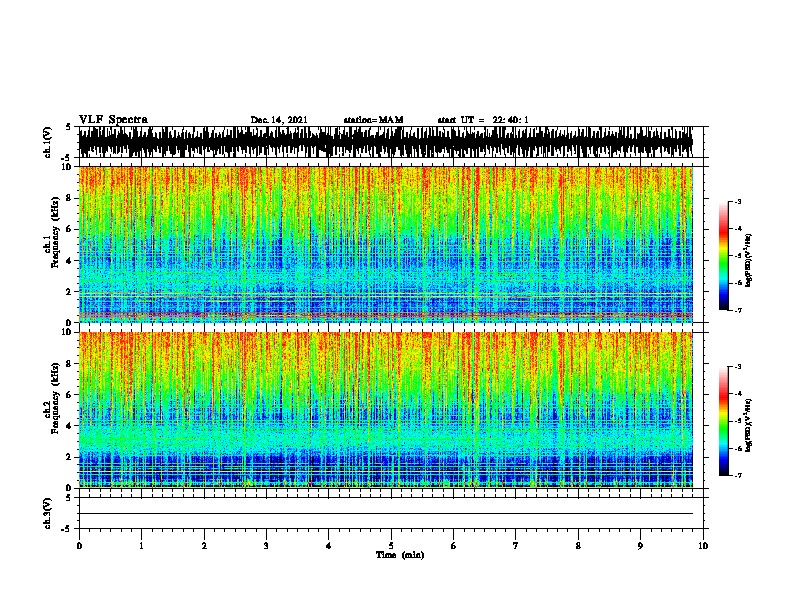Image resolution: width=792 pixels, height=612 pixels.
Task: Click time axis tick label "5"
Action: [x=391, y=546]
